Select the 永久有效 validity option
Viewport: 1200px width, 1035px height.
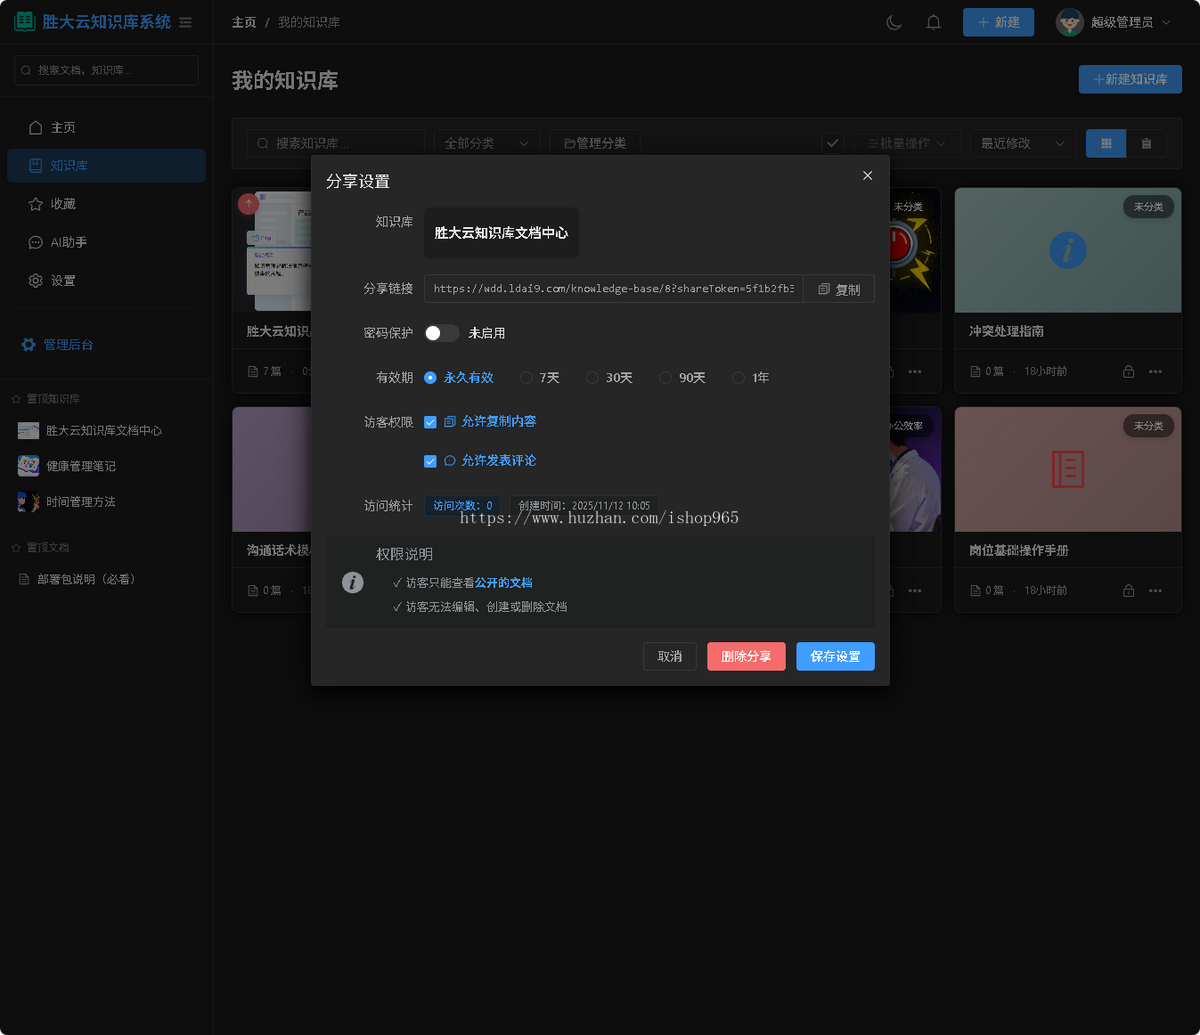[459, 378]
